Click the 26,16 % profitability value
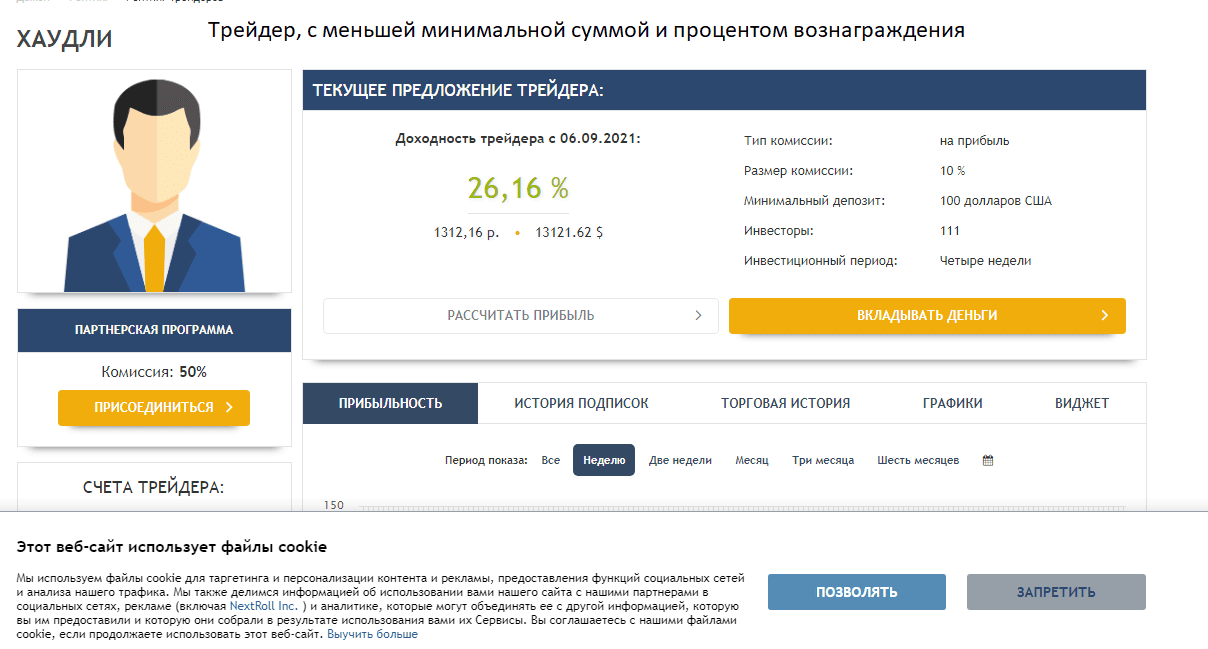This screenshot has width=1208, height=649. [518, 187]
